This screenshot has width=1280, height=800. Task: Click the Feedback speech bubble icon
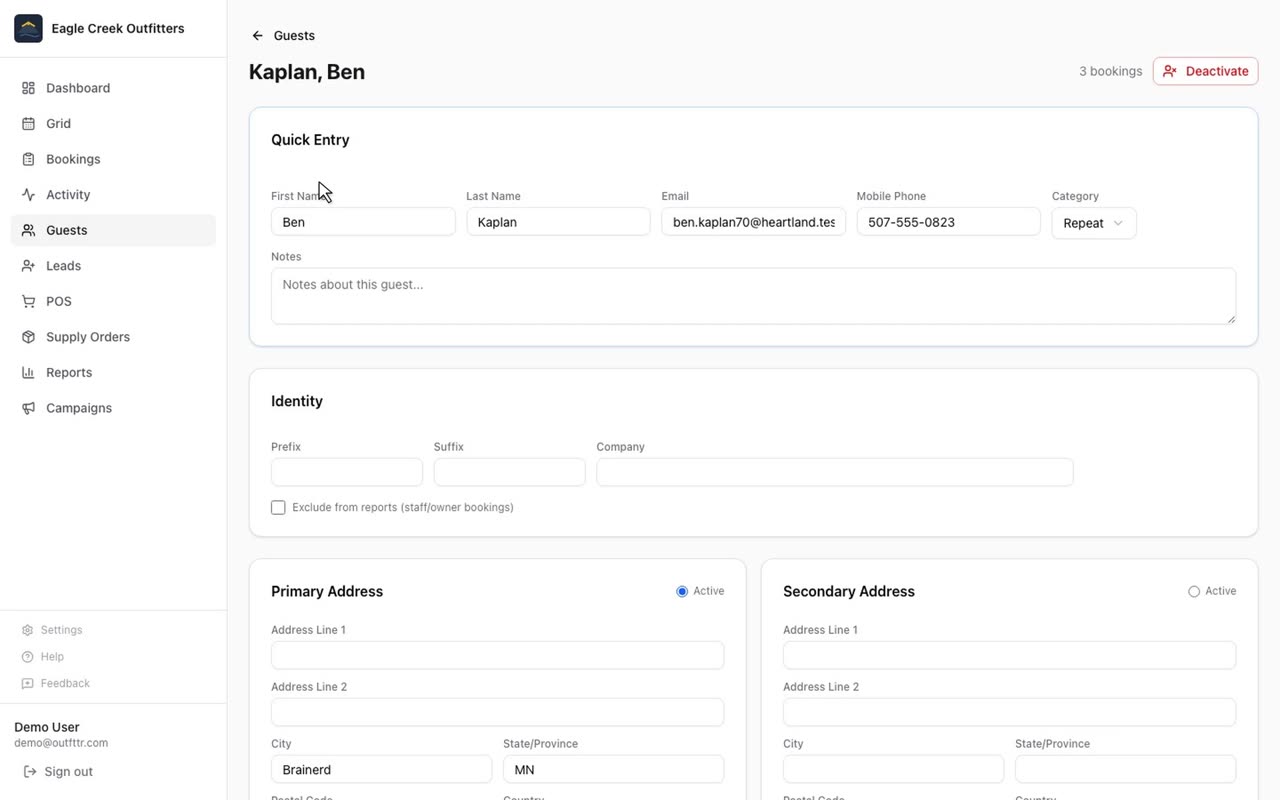(x=28, y=684)
